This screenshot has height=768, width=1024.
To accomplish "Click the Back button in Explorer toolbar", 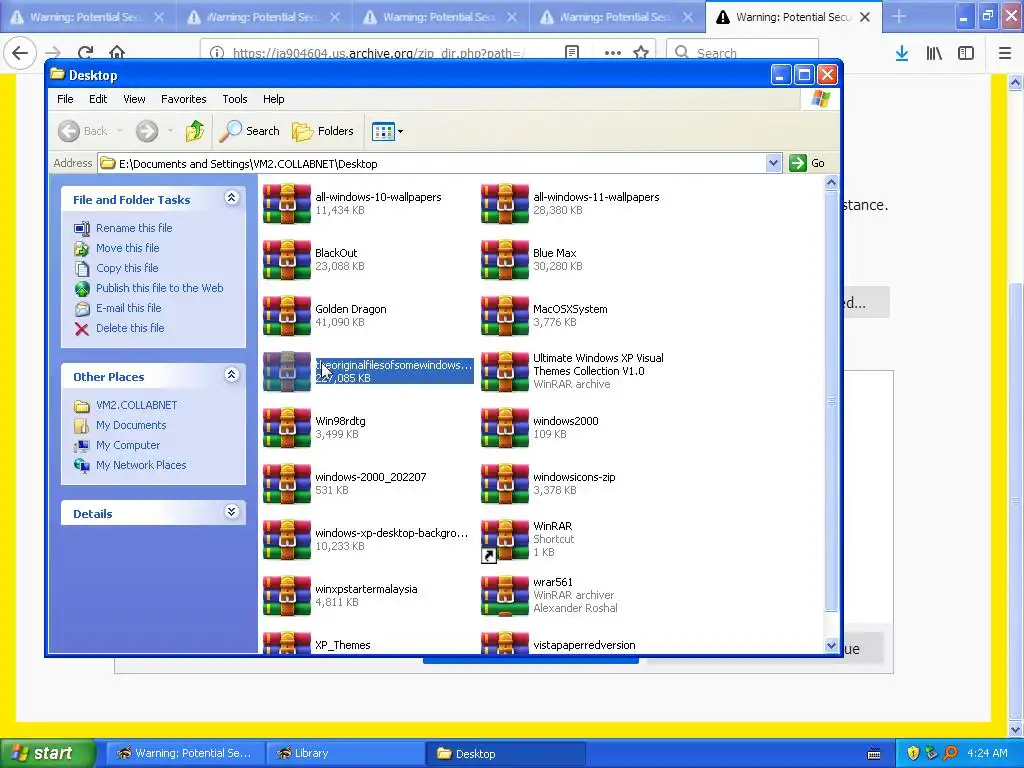I will 83,131.
